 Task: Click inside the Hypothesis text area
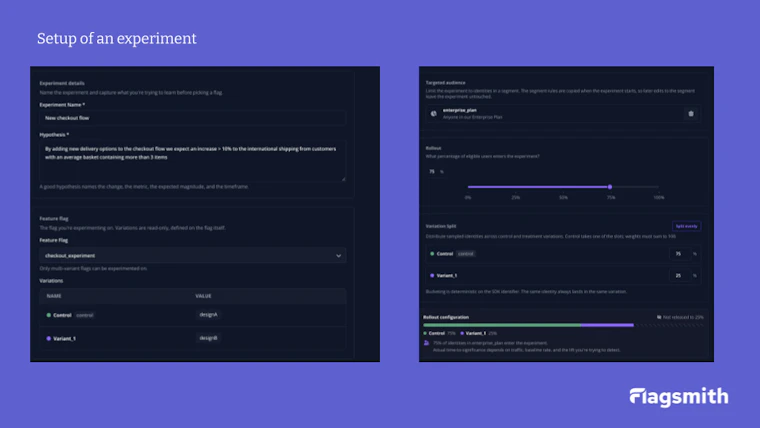192,161
